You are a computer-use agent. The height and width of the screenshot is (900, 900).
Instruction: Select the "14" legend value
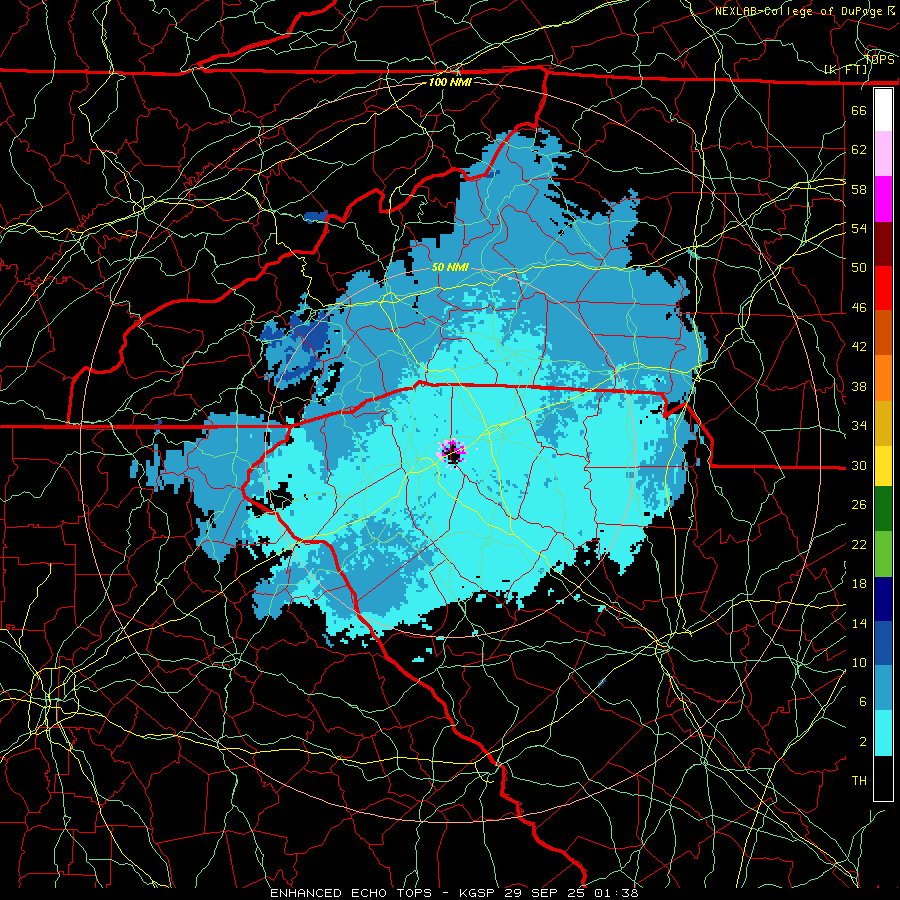(859, 623)
